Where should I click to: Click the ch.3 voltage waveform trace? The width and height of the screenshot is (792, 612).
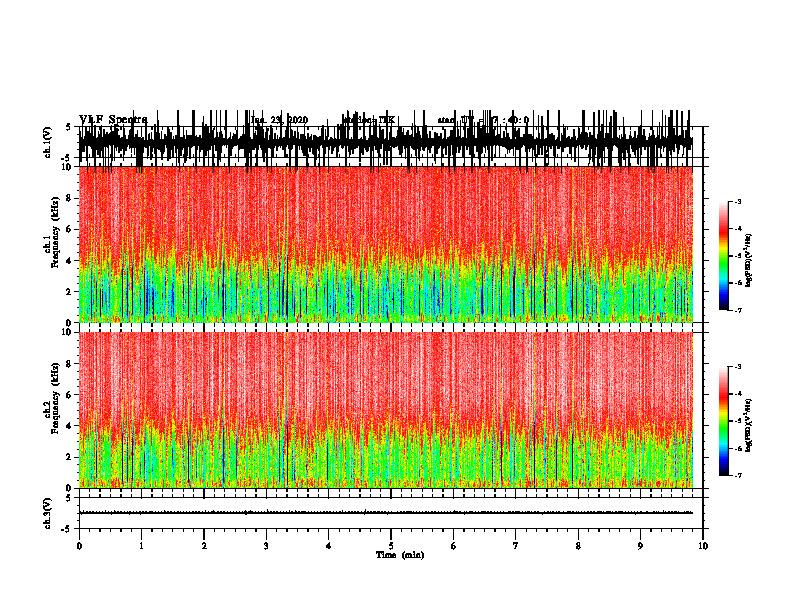point(386,513)
